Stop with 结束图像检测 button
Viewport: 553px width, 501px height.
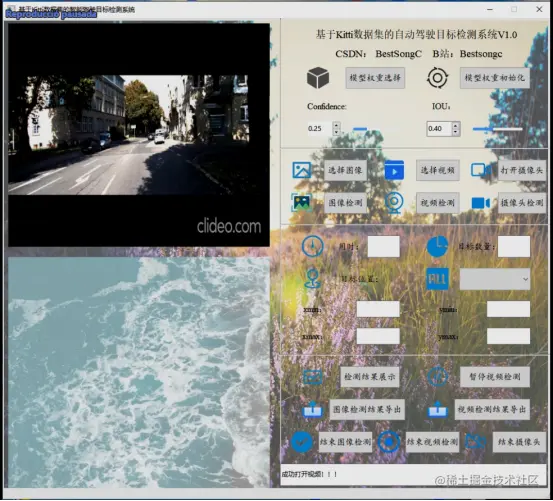pos(345,442)
